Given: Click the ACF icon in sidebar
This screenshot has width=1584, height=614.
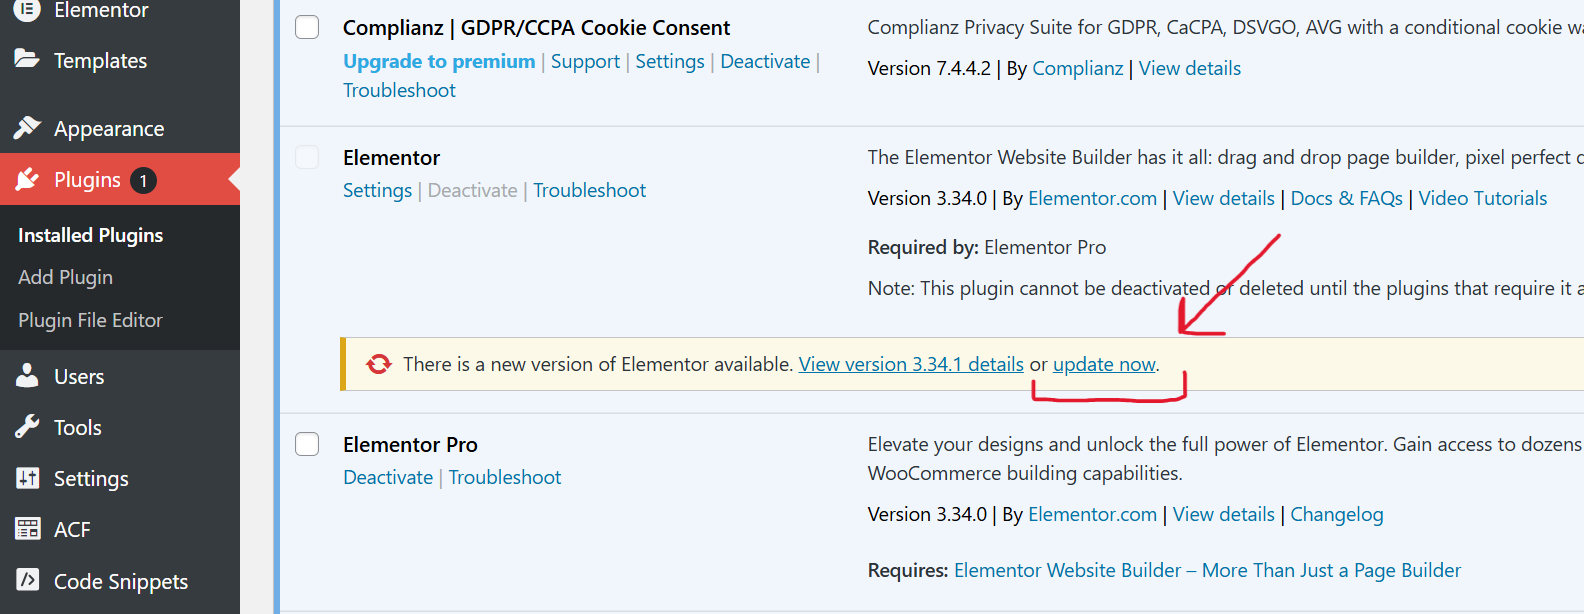Looking at the screenshot, I should coord(27,529).
